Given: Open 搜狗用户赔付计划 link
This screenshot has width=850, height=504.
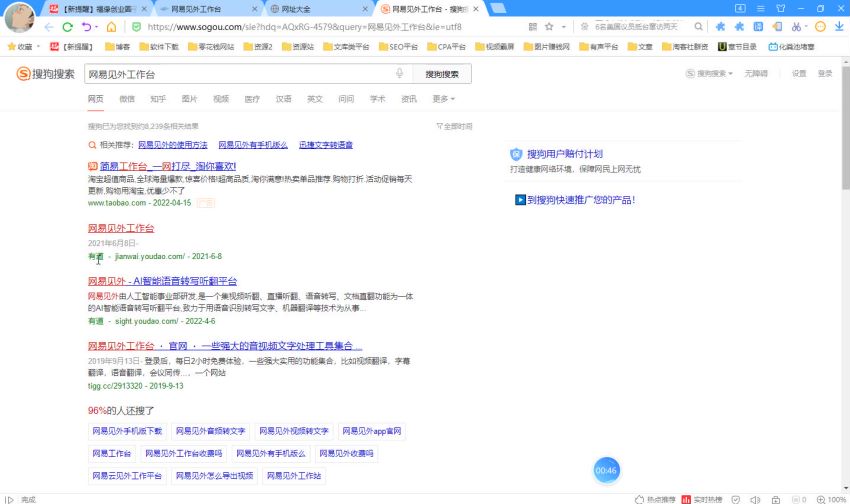Looking at the screenshot, I should (x=565, y=154).
